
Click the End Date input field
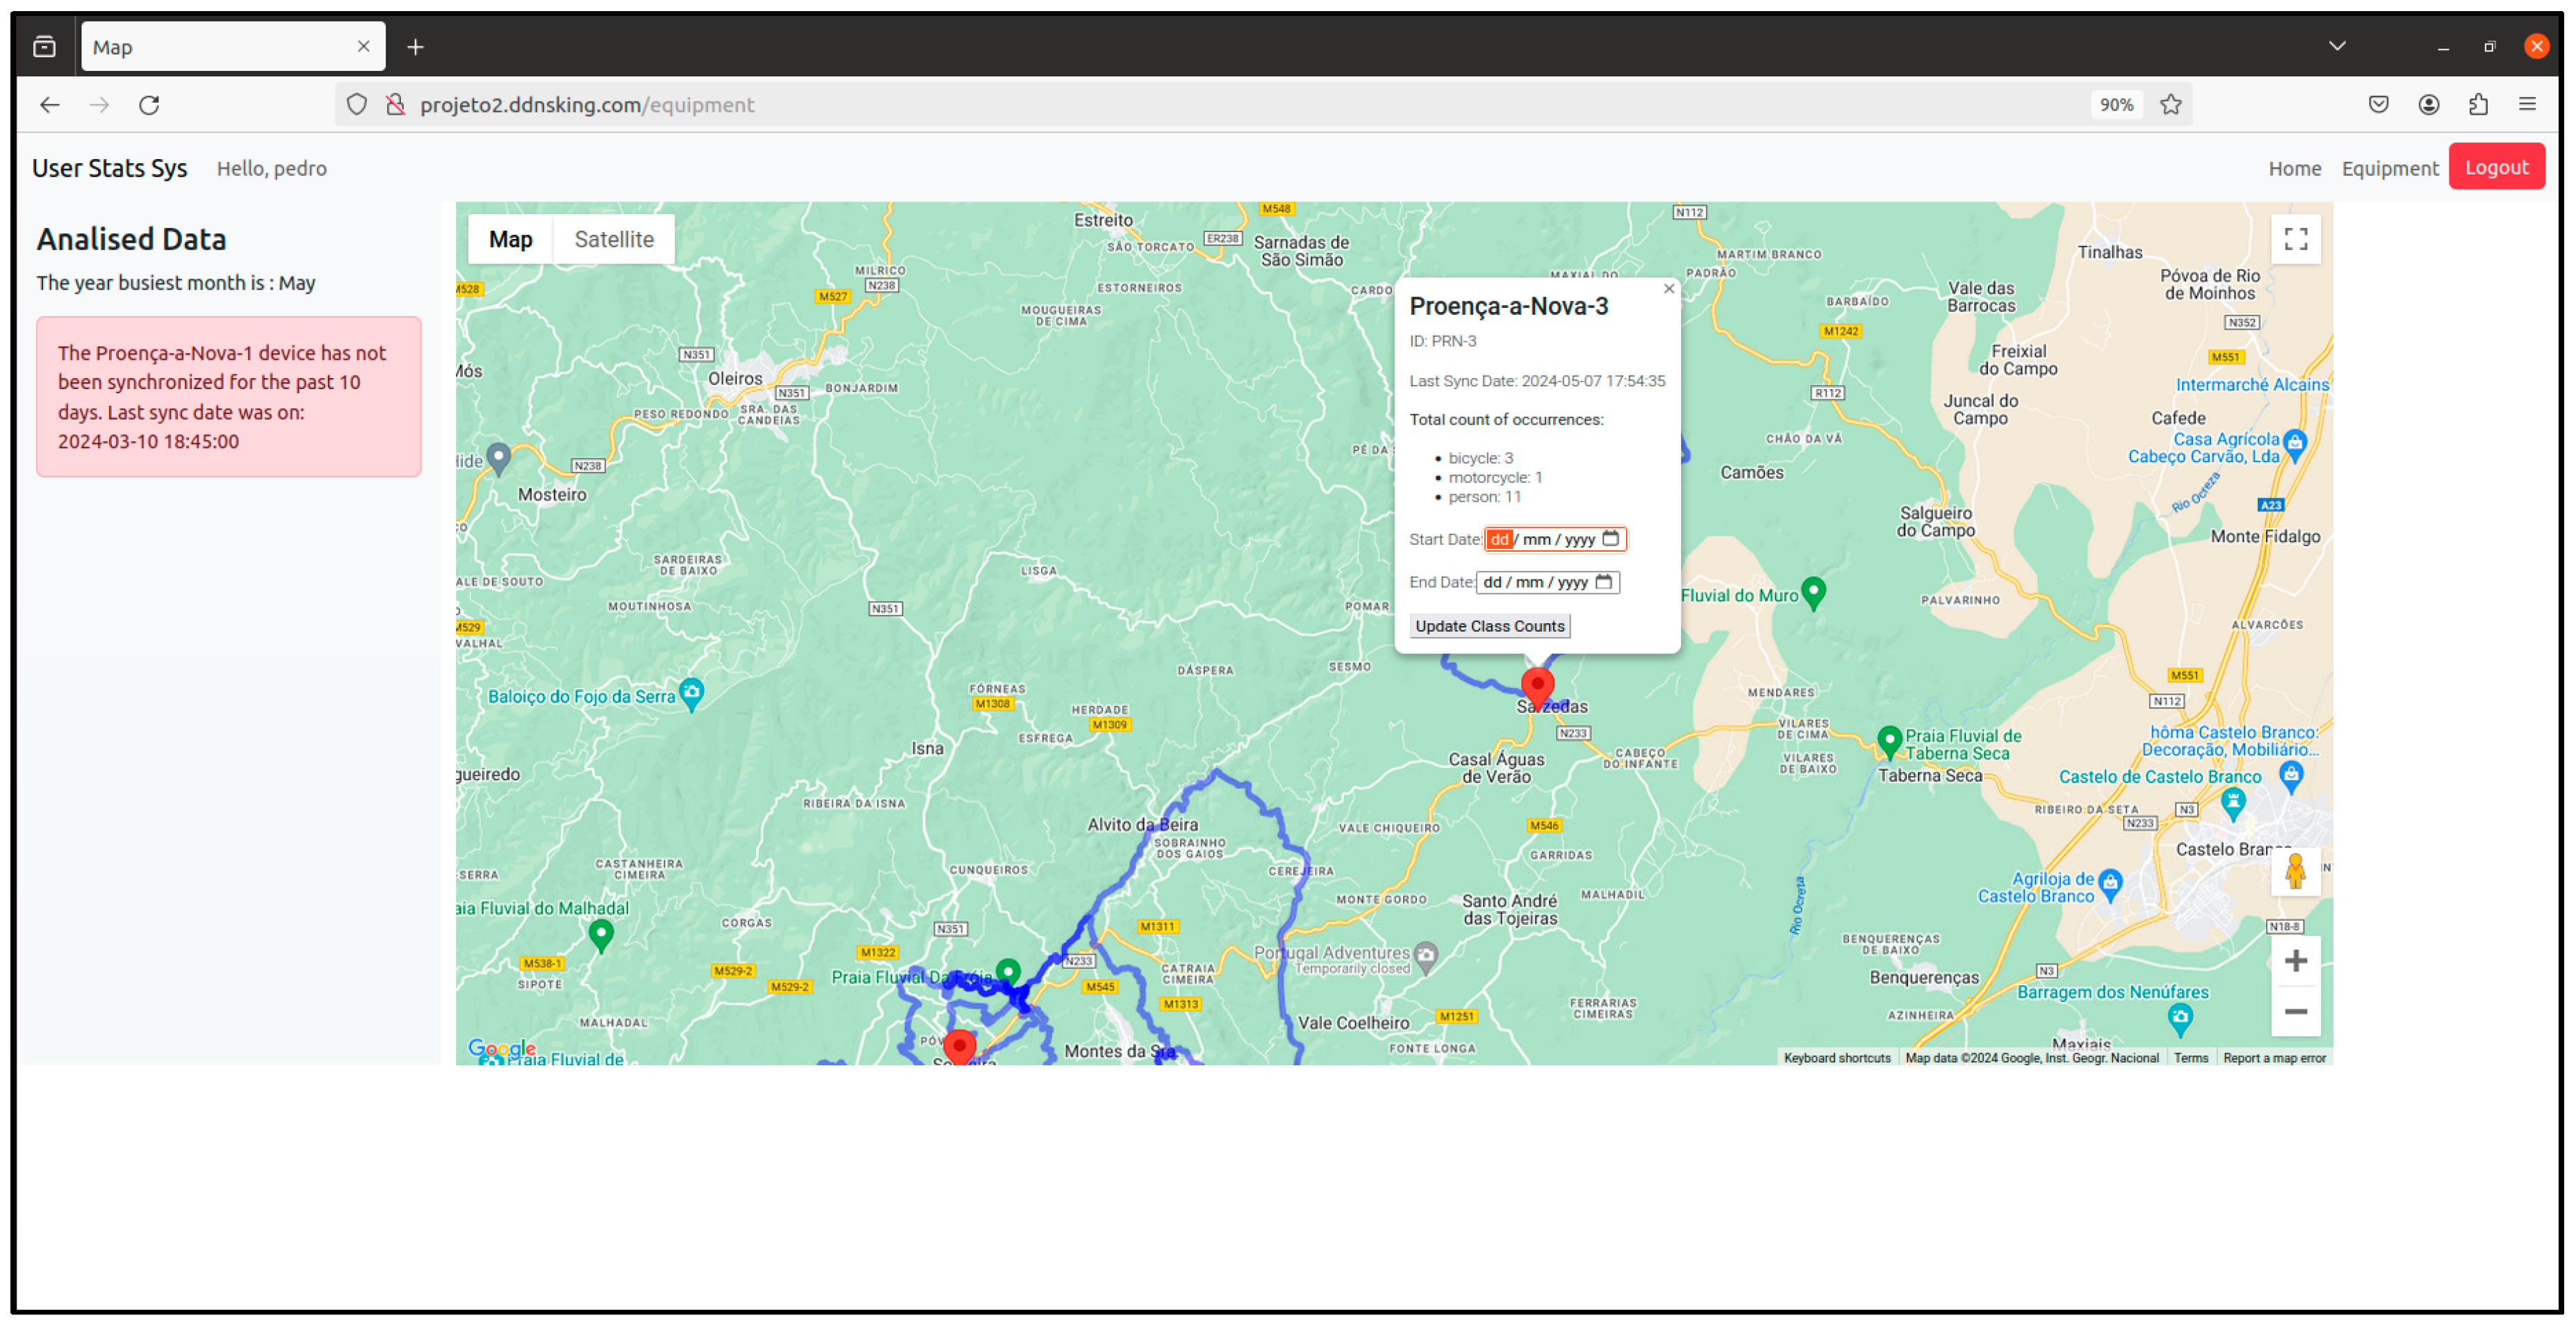coord(1535,582)
